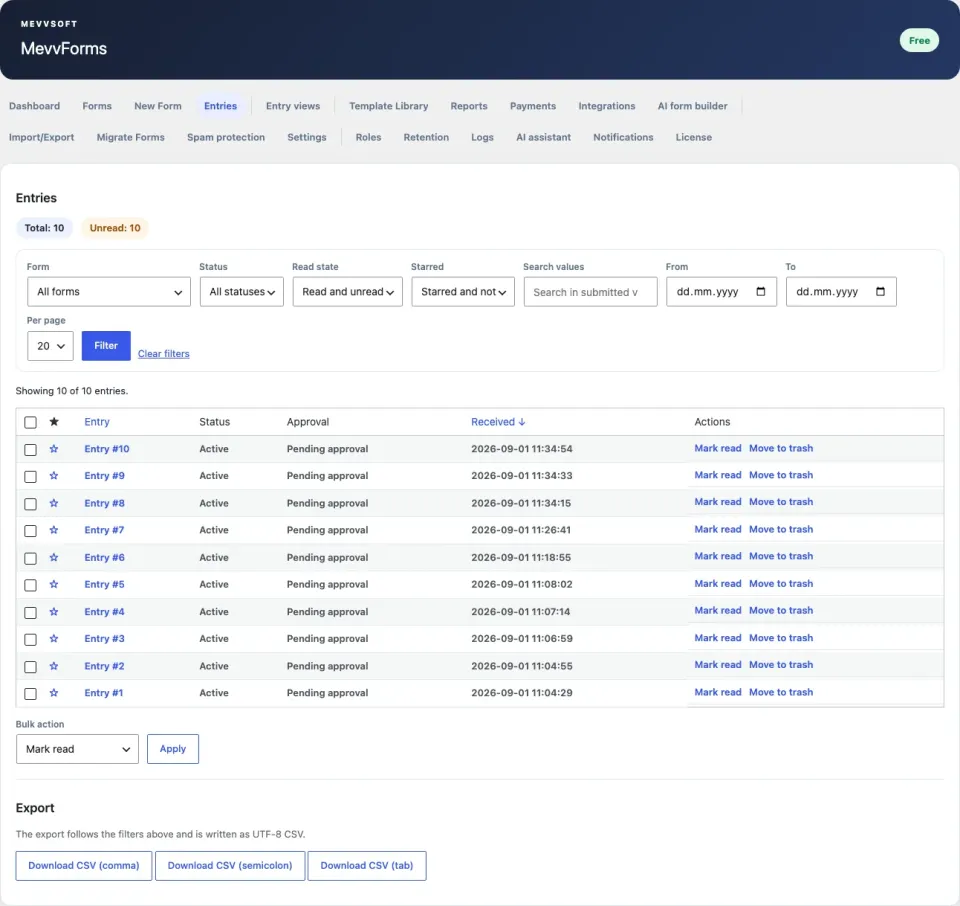
Task: Open the Forms tab
Action: pyautogui.click(x=97, y=106)
